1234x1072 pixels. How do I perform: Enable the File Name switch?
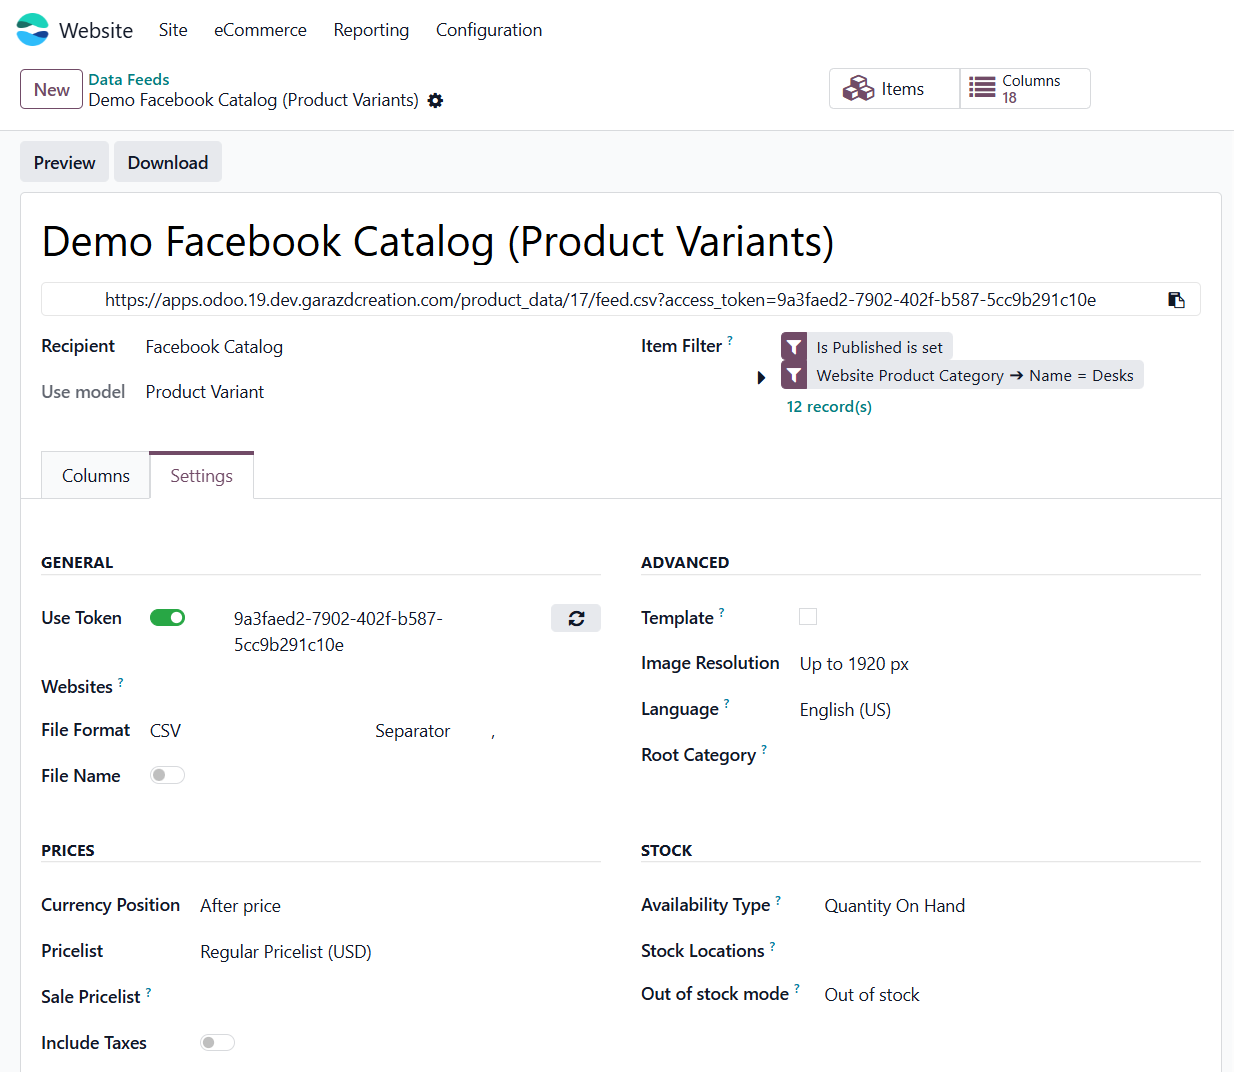(x=168, y=775)
